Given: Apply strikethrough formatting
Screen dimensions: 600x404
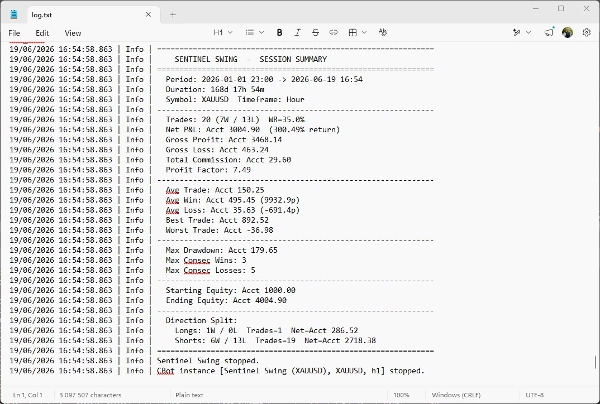Looking at the screenshot, I should pos(315,33).
